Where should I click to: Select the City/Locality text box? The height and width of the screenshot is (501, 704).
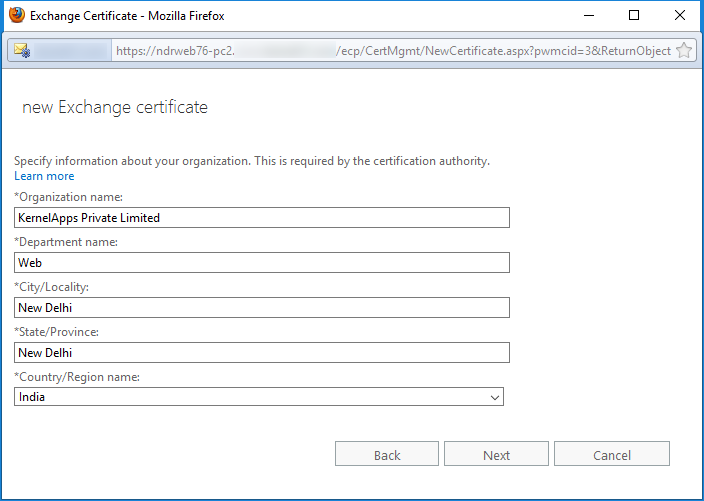262,308
